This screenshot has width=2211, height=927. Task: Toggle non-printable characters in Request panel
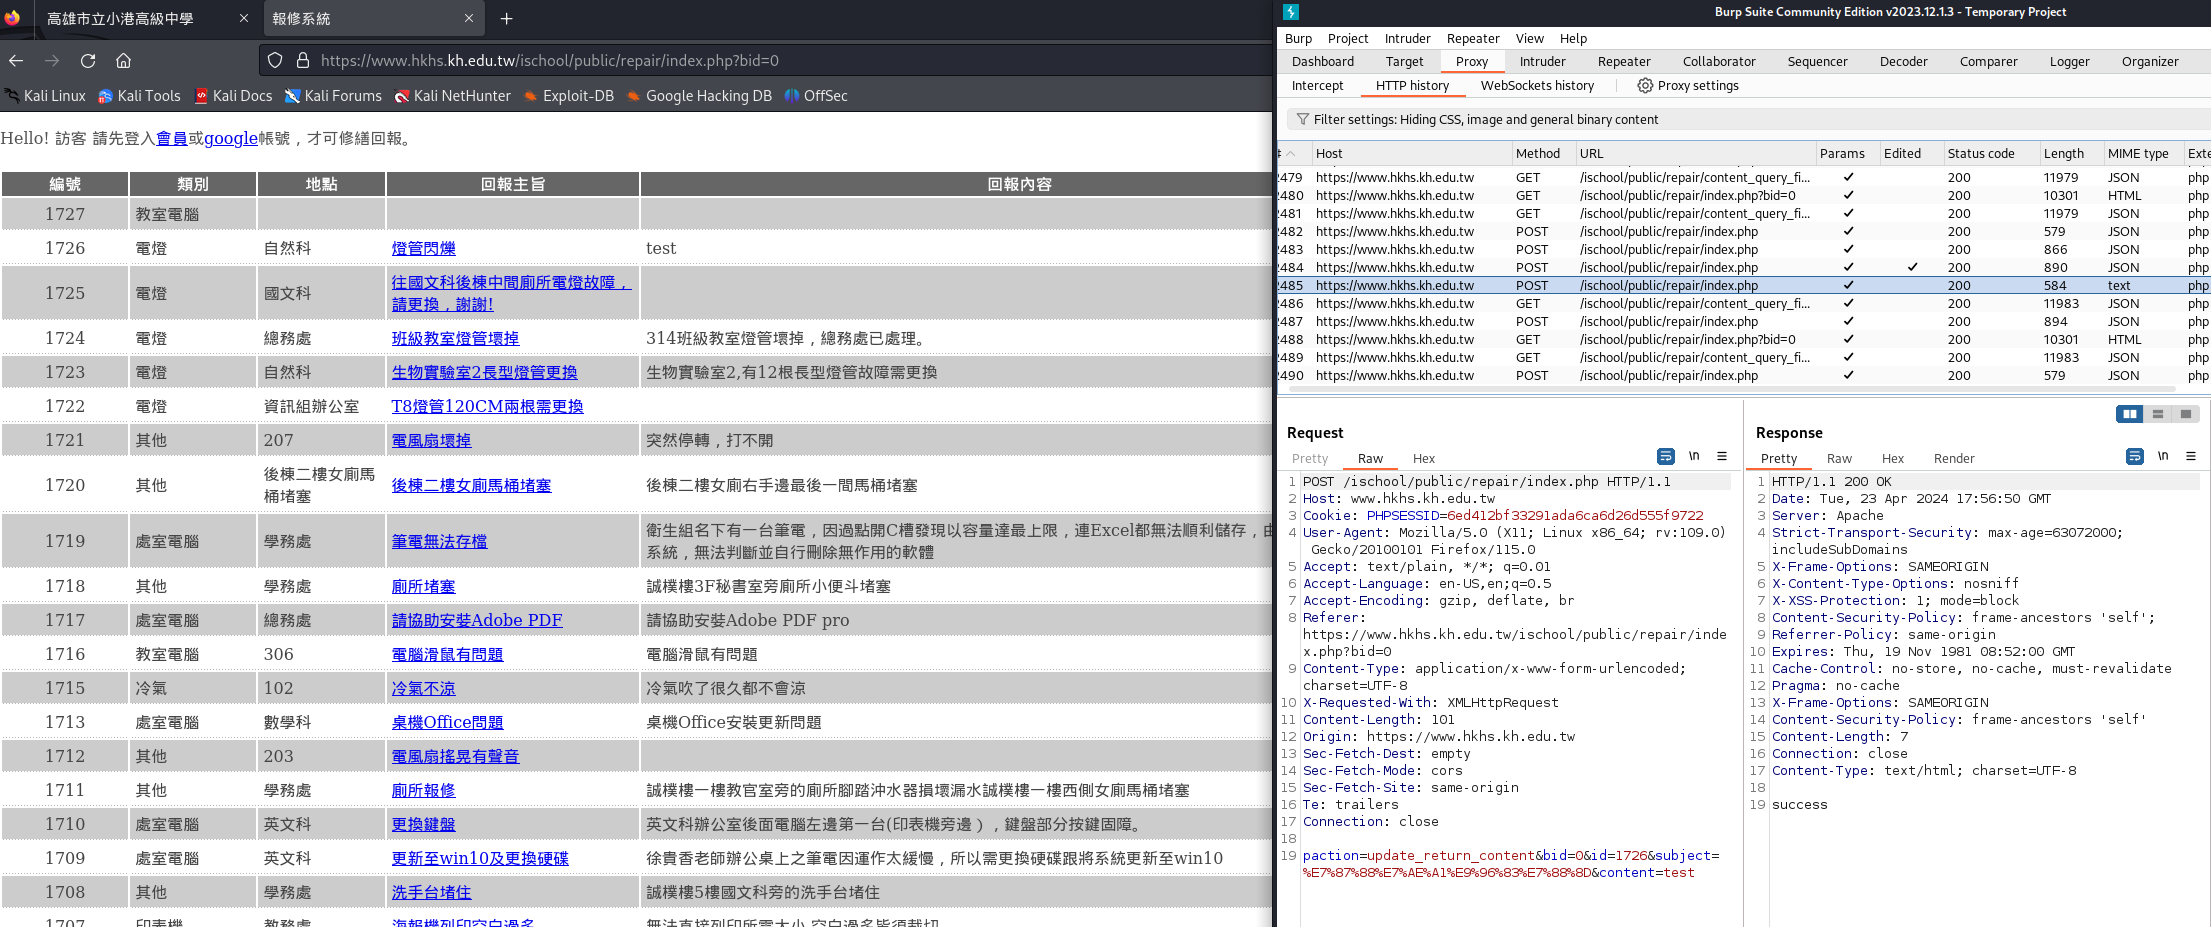point(1694,456)
